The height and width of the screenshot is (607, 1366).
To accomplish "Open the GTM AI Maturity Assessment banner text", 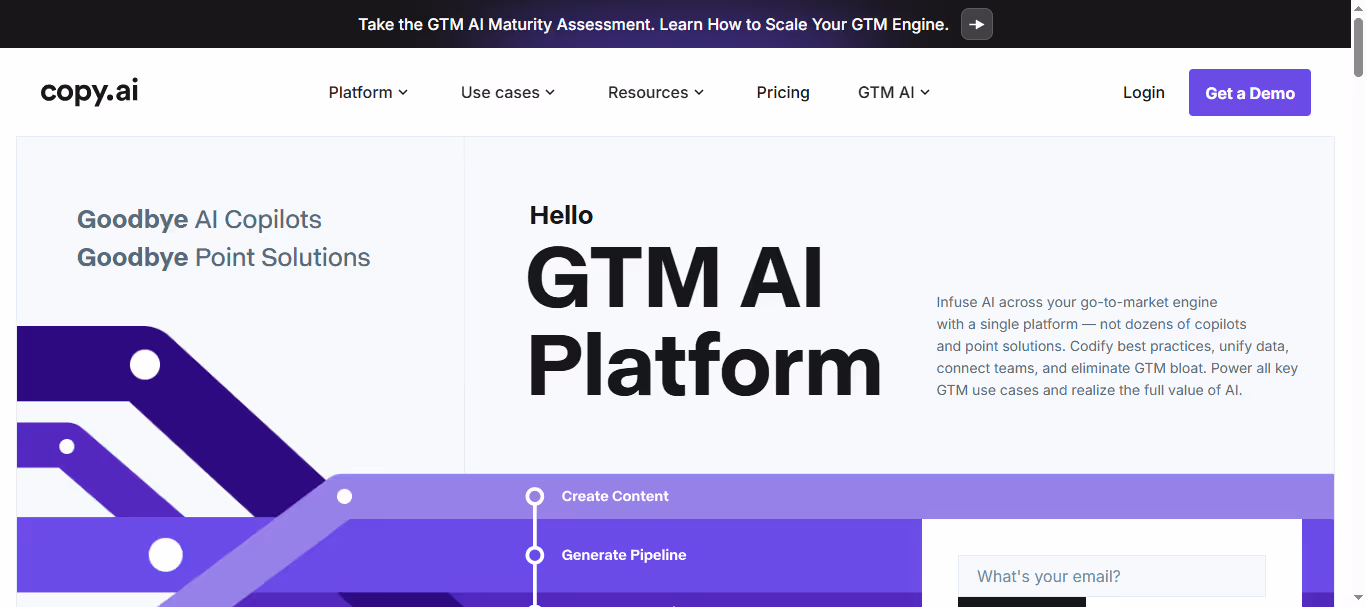I will tap(653, 24).
